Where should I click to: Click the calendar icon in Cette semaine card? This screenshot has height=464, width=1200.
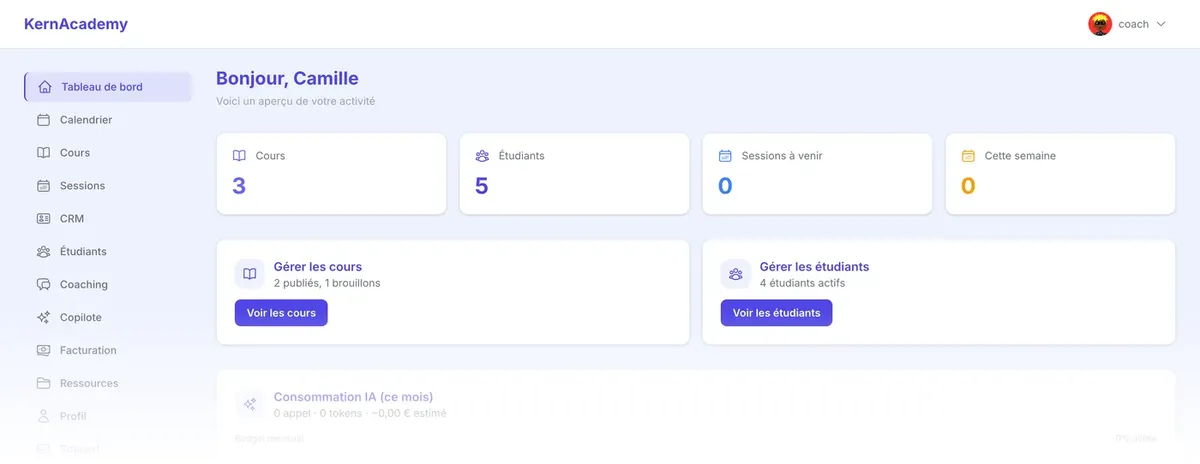[968, 156]
